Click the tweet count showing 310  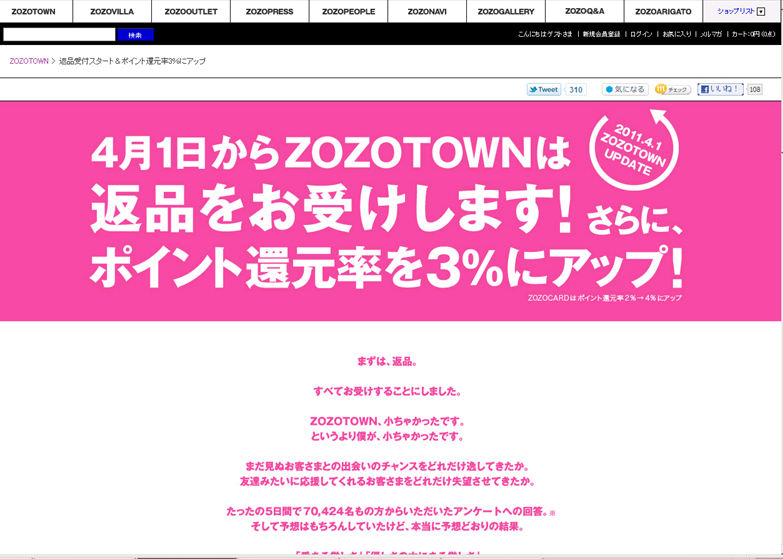(575, 89)
